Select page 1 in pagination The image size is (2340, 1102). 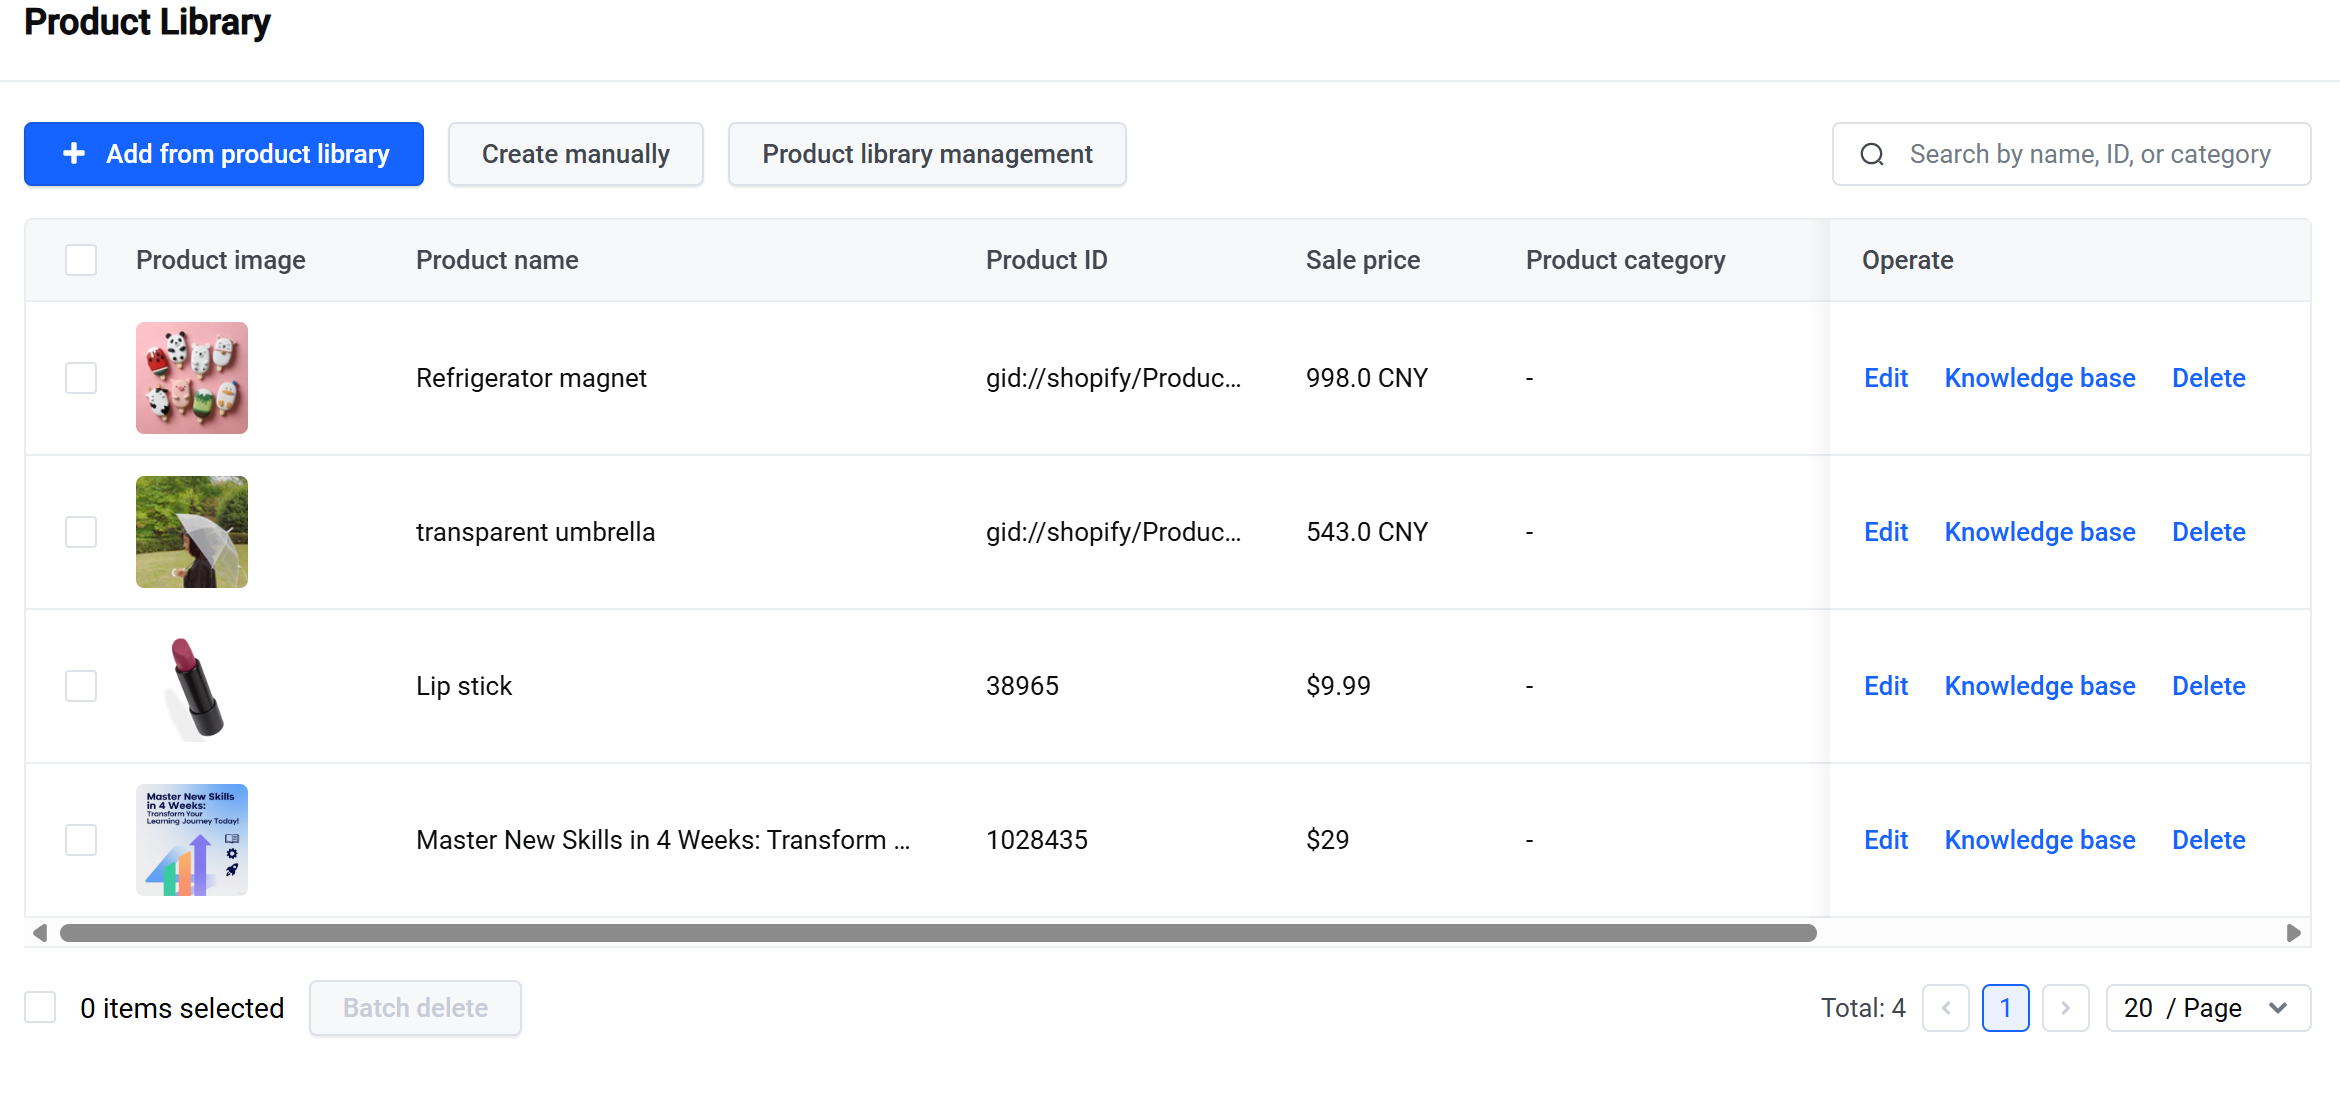click(2005, 1008)
